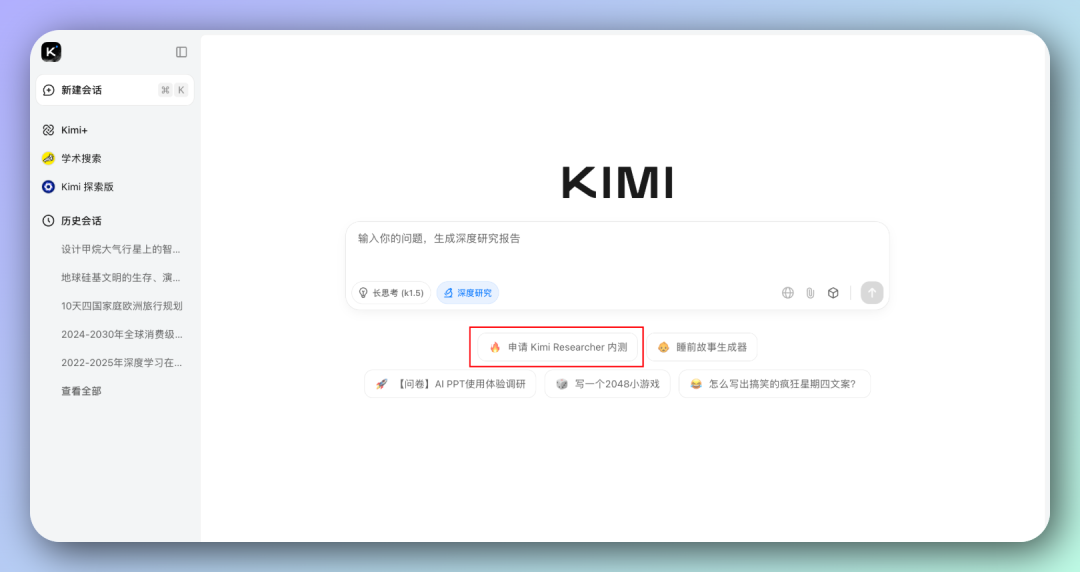Click the cube icon in input box
1080x572 pixels.
coord(833,293)
